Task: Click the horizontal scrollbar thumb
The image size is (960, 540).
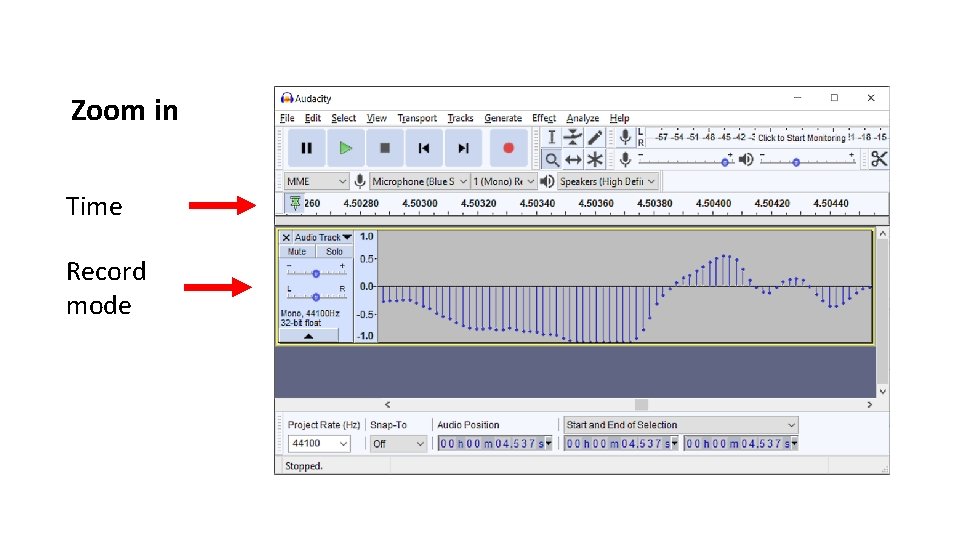Action: coord(641,405)
